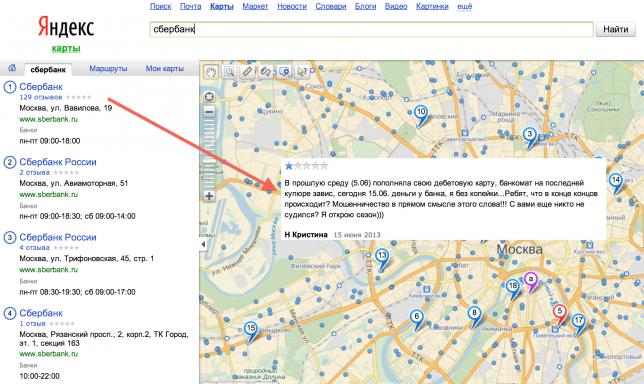644x384 pixels.
Task: Open Новости in top navigation
Action: (292, 6)
